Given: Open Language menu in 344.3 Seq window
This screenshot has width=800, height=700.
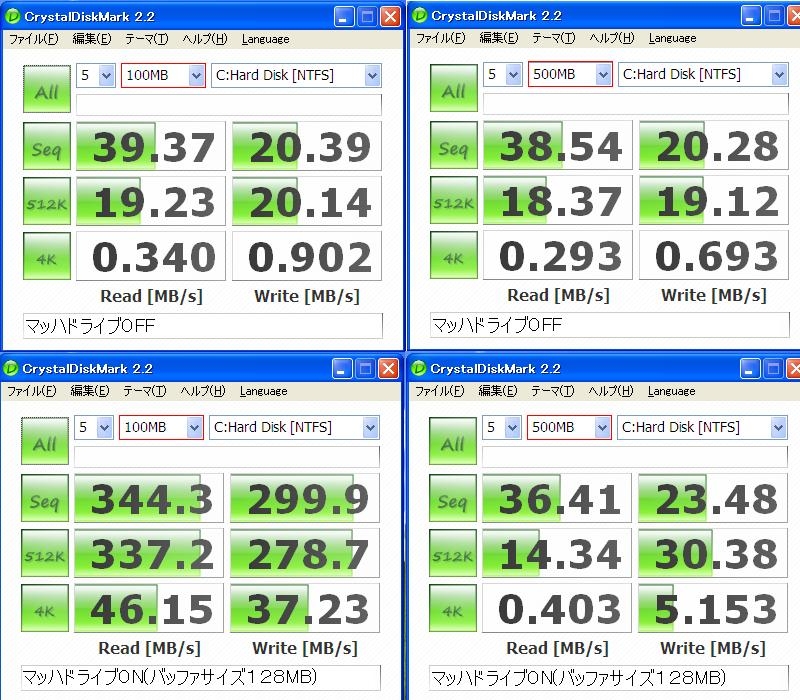Looking at the screenshot, I should (x=264, y=391).
